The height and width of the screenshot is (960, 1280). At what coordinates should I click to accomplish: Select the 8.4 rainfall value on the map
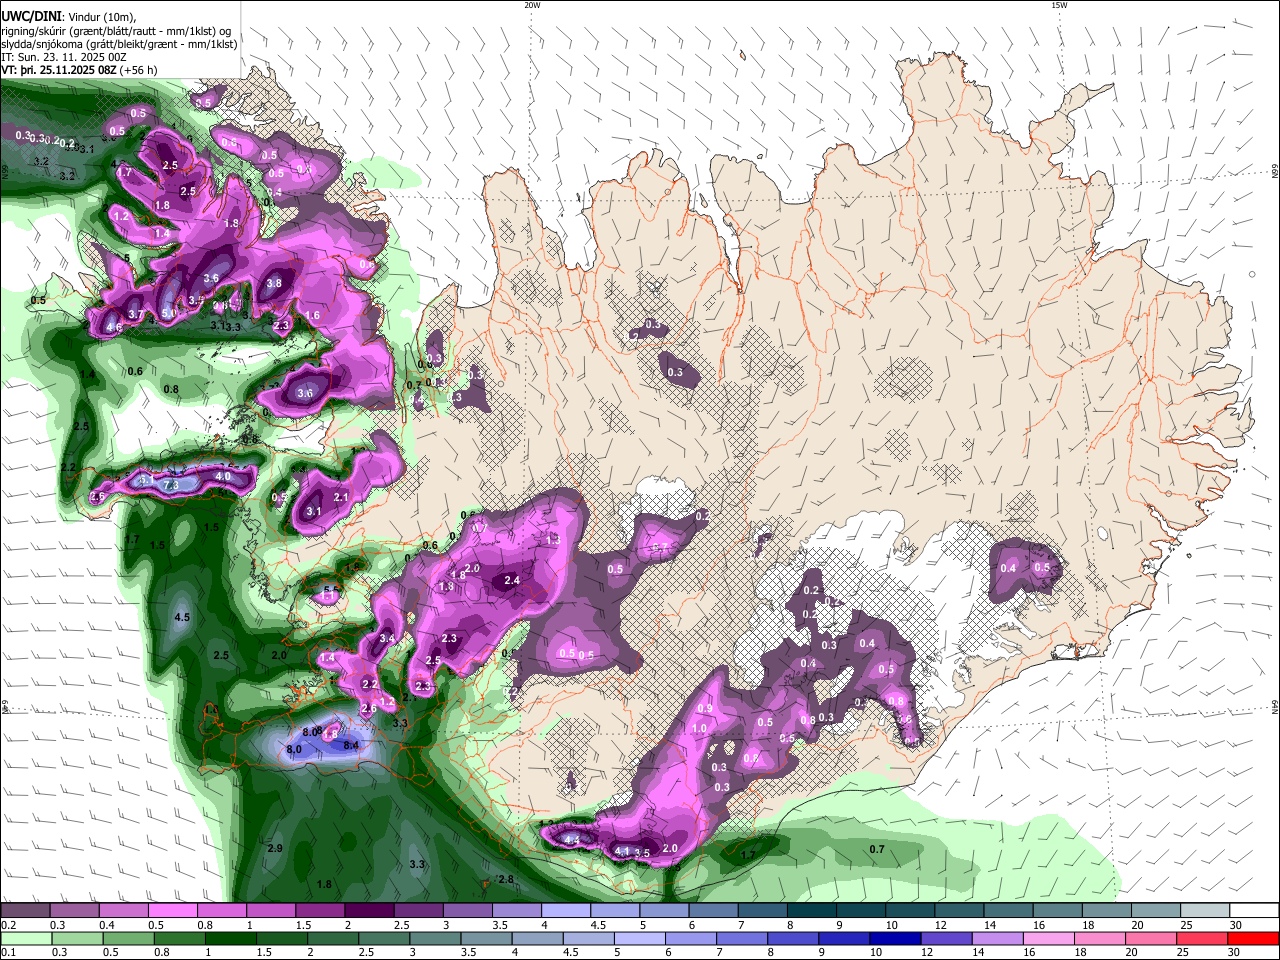(351, 745)
